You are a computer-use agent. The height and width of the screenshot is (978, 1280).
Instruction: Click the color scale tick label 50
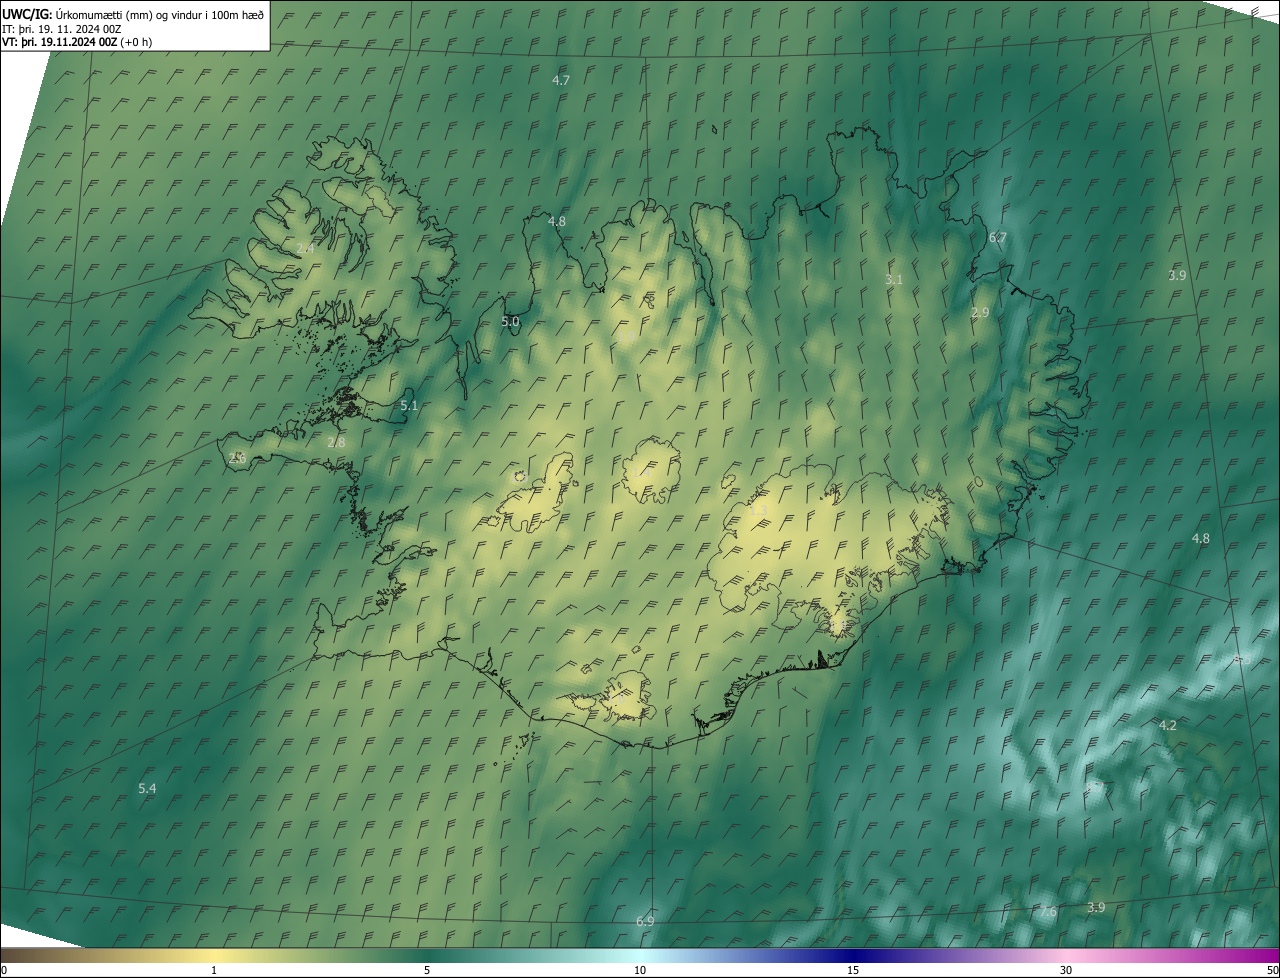click(x=1272, y=970)
